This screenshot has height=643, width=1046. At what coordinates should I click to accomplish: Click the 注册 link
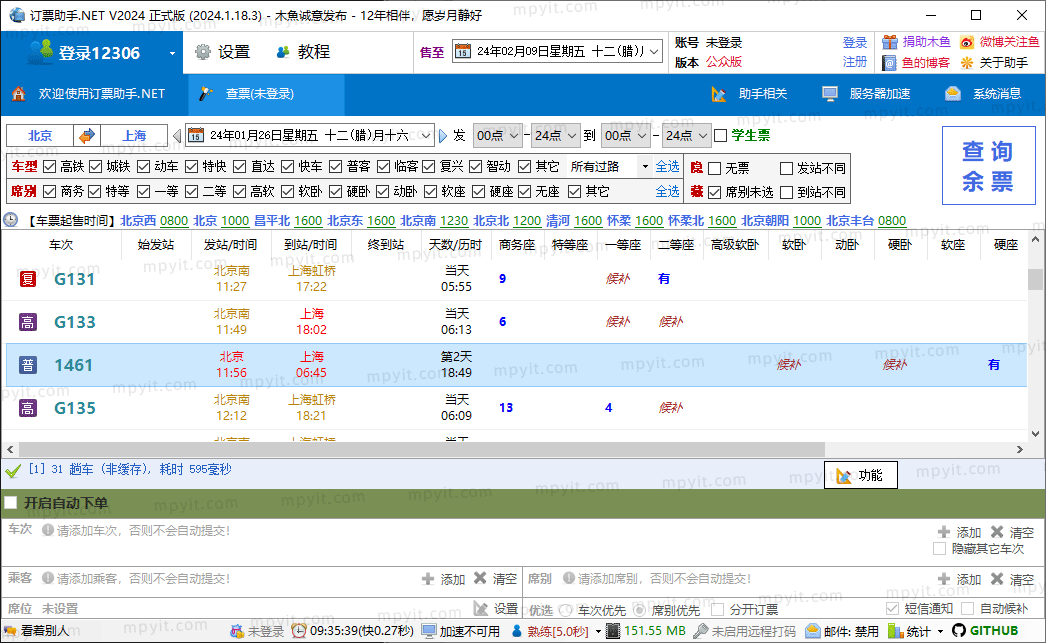click(855, 62)
